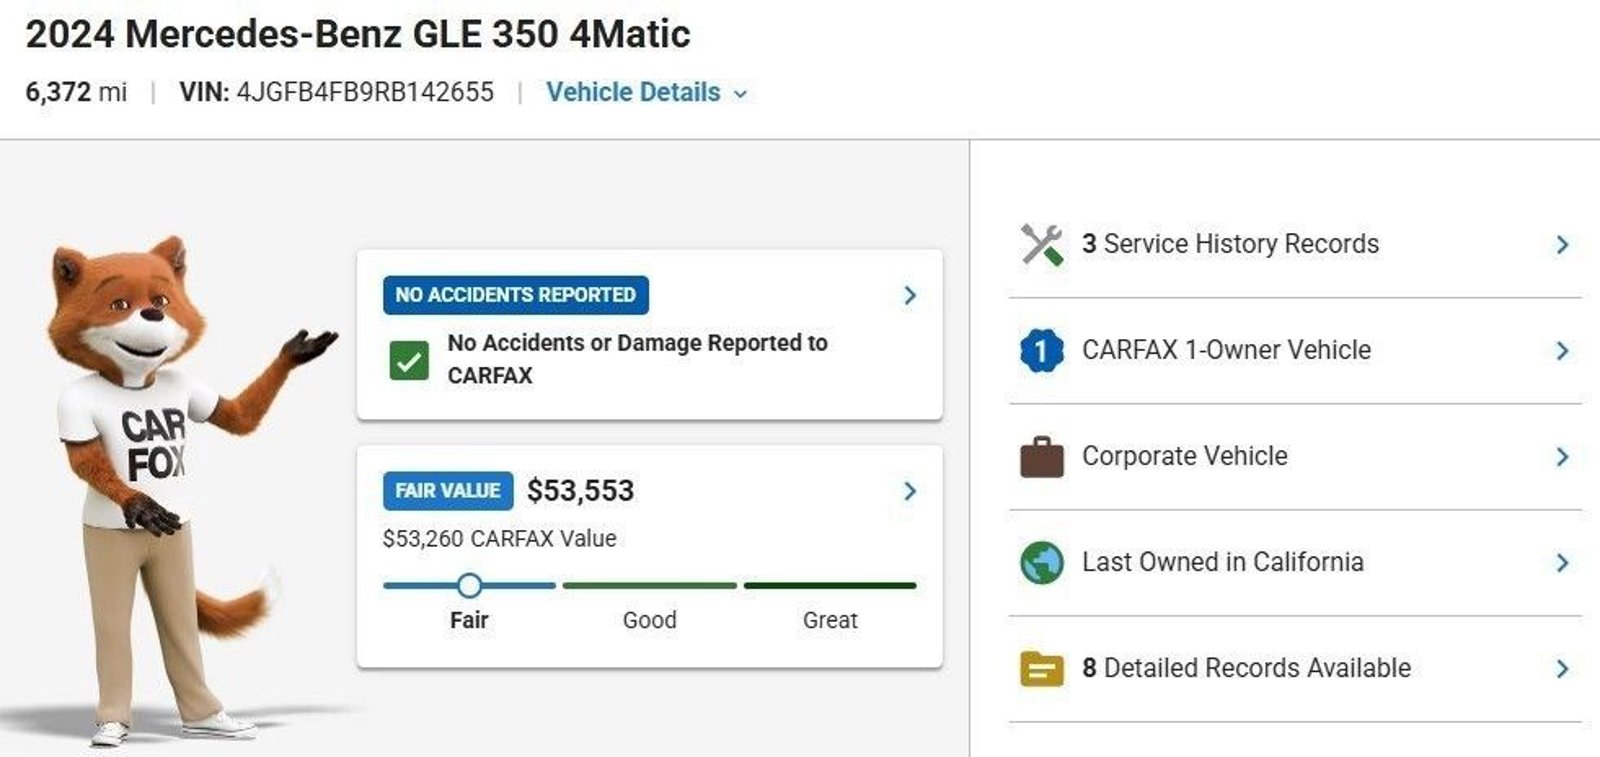Viewport: 1600px width, 757px height.
Task: Click the yellow Detailed Records folder icon
Action: tap(1041, 669)
